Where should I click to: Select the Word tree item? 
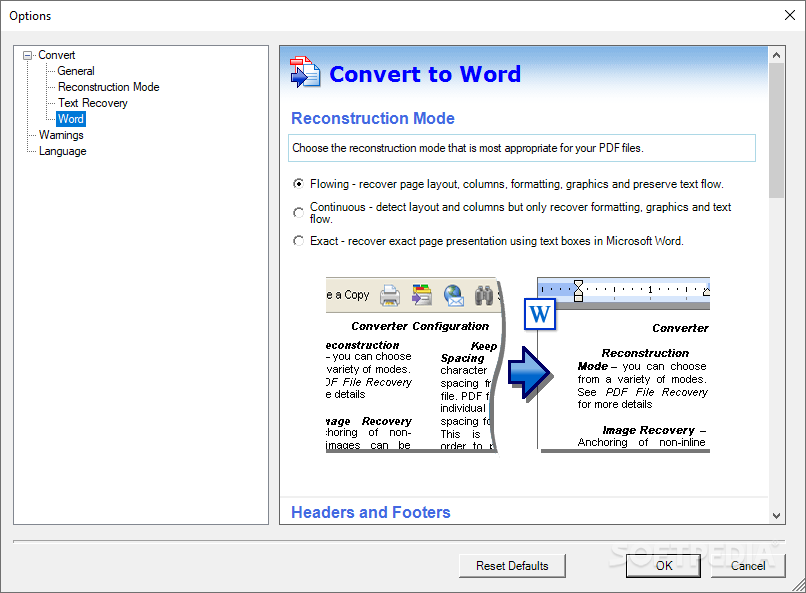click(71, 119)
